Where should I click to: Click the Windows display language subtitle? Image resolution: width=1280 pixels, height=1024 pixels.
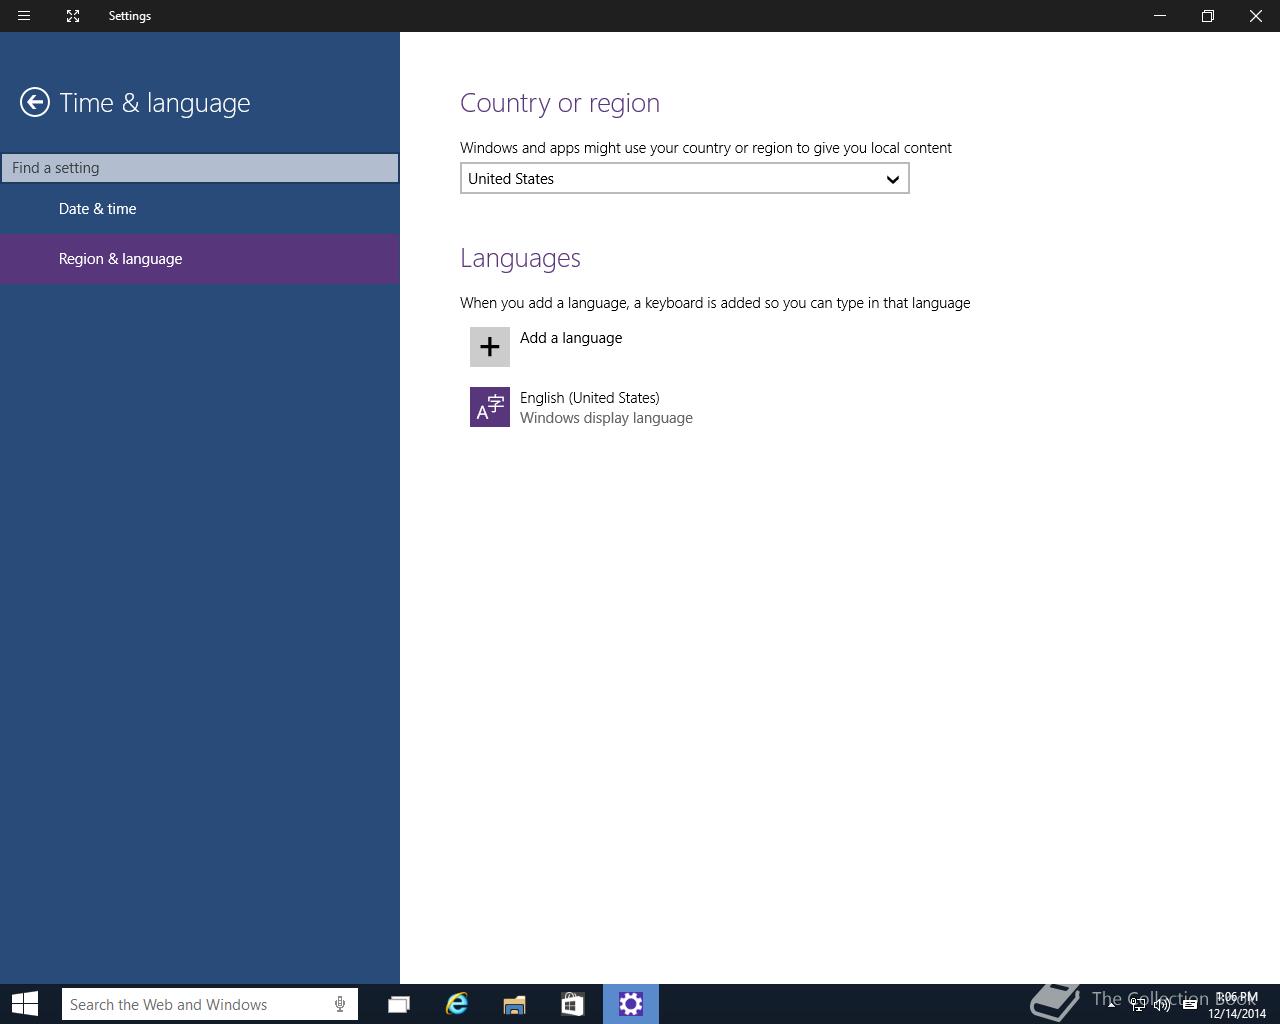point(606,418)
